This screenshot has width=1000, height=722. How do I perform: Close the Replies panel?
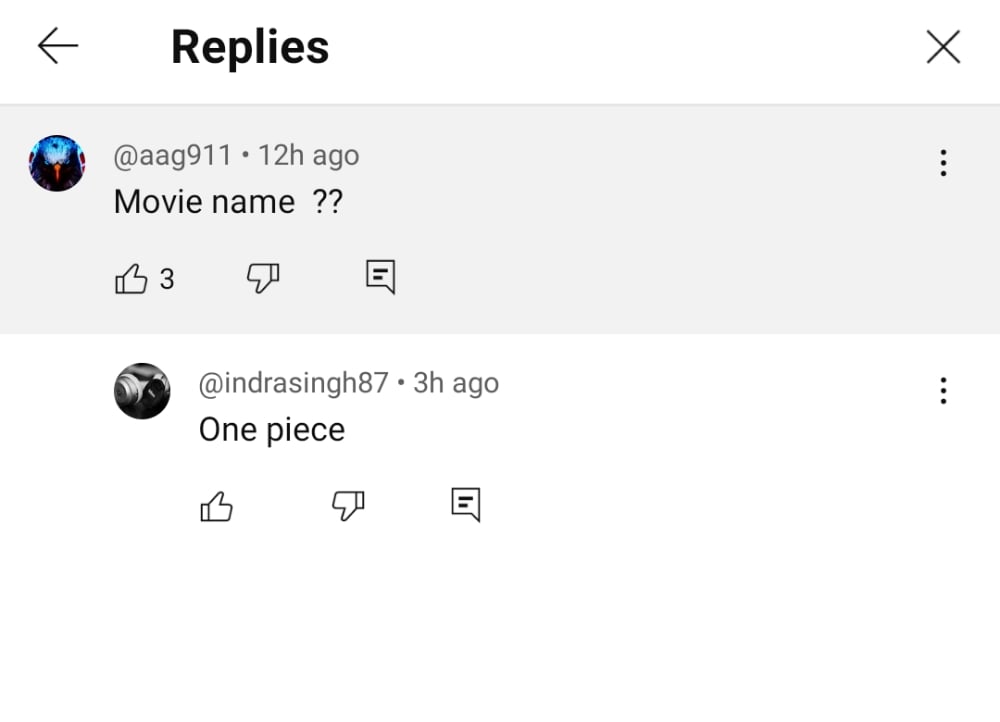(943, 47)
